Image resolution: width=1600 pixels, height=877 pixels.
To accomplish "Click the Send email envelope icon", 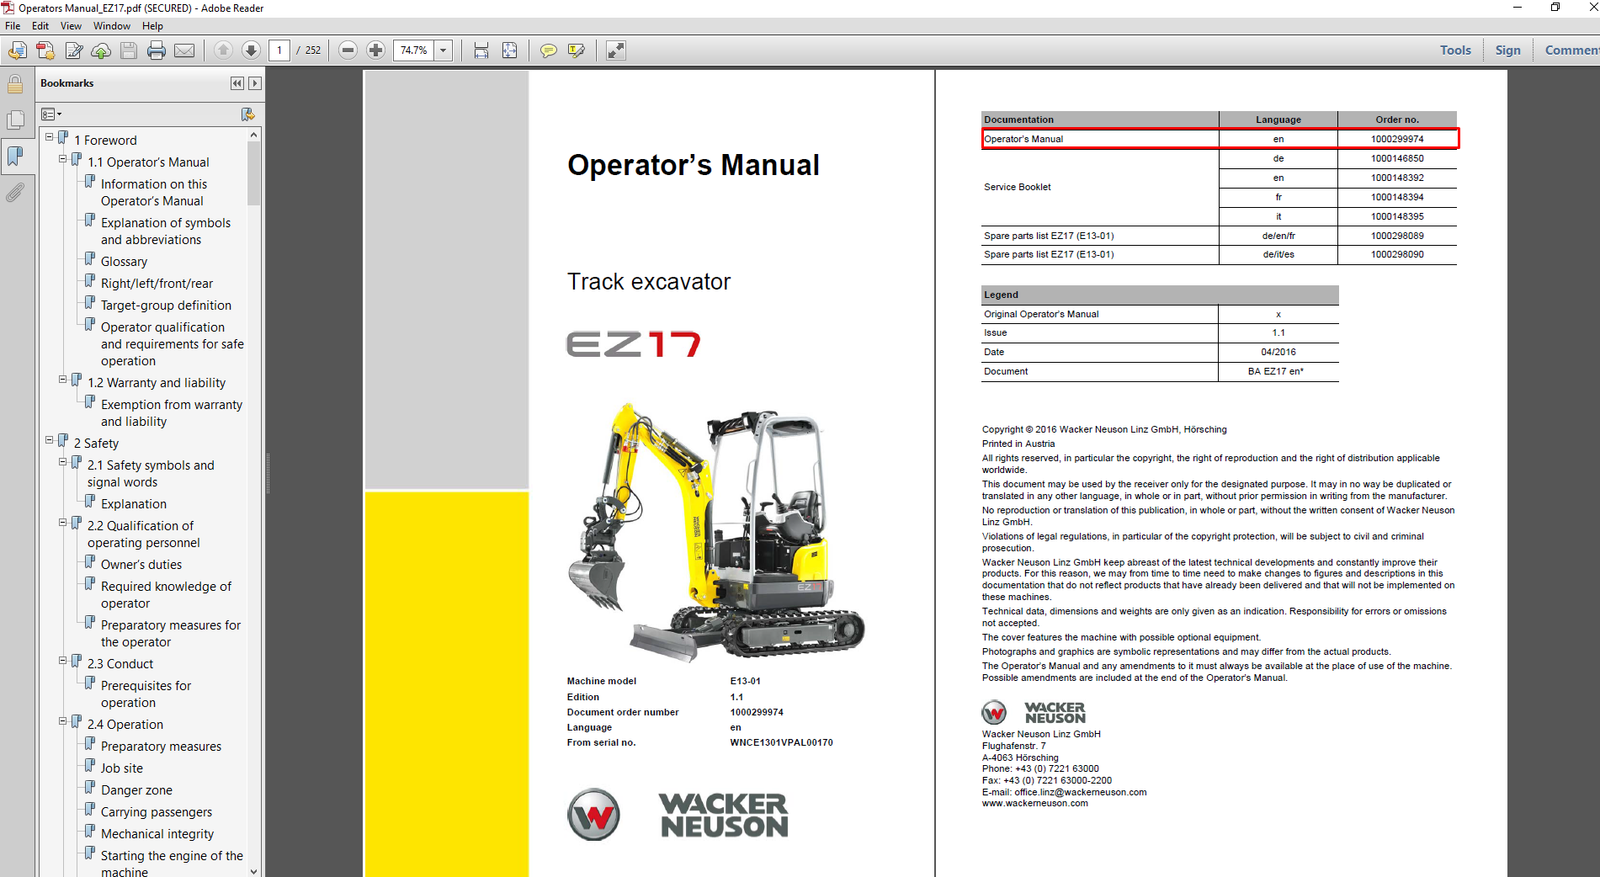I will (x=185, y=50).
